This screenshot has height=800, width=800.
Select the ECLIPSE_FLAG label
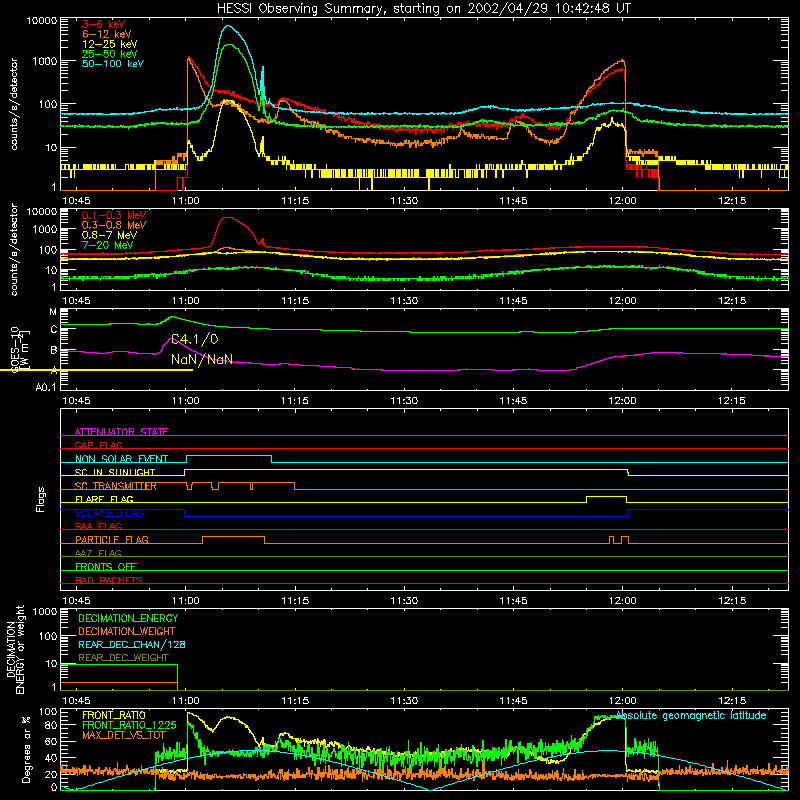coord(109,513)
